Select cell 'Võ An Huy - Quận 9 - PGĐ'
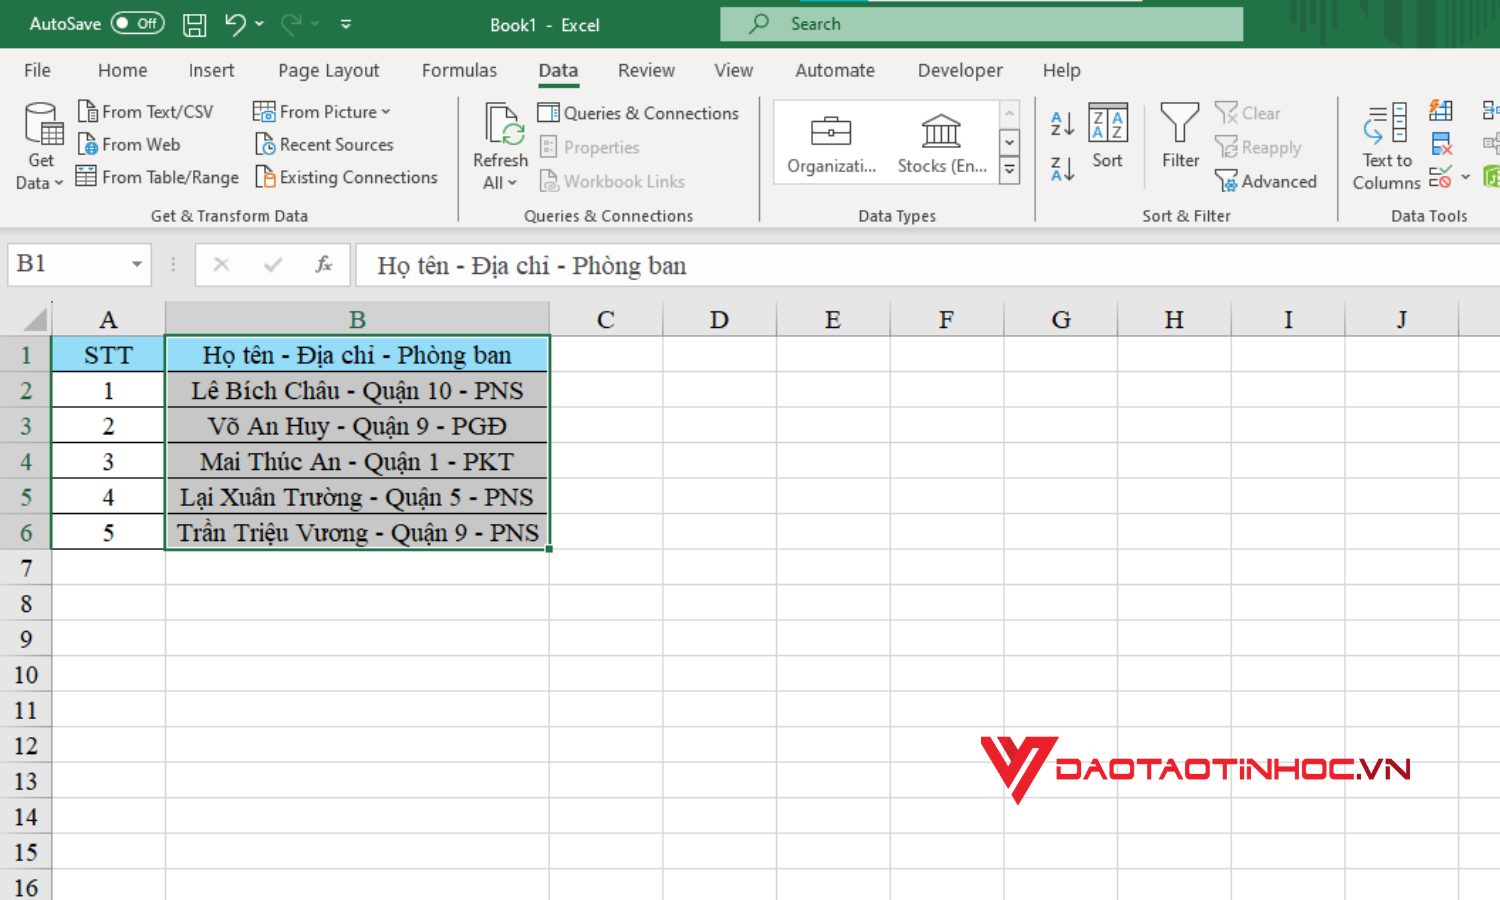1500x900 pixels. (357, 426)
